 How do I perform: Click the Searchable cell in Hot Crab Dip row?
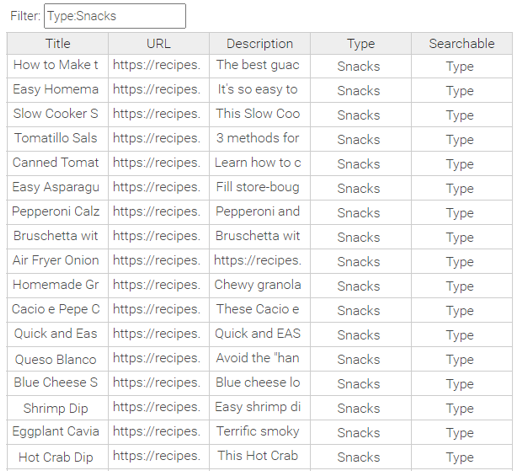coord(462,457)
